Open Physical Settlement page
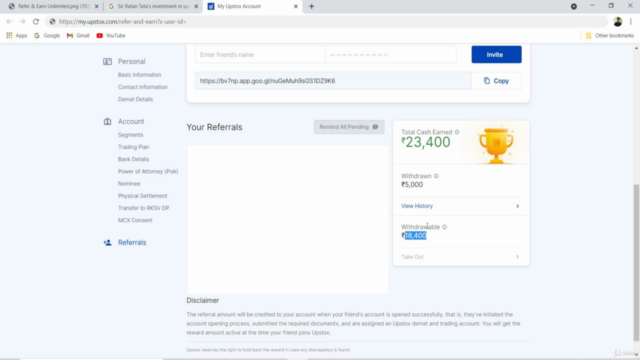Image resolution: width=640 pixels, height=360 pixels. 142,196
